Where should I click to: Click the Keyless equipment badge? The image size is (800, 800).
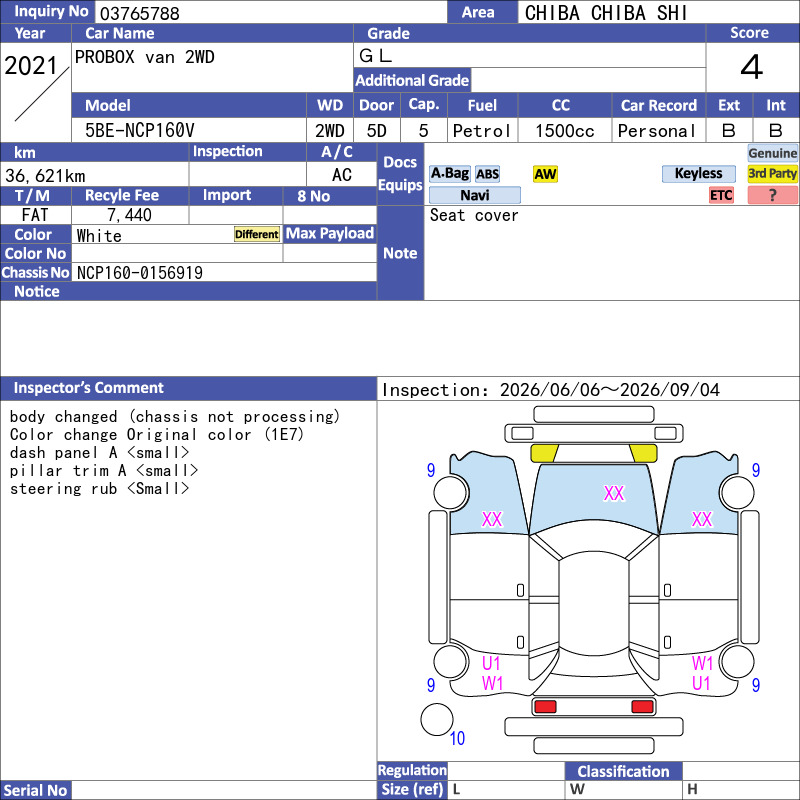pos(698,174)
